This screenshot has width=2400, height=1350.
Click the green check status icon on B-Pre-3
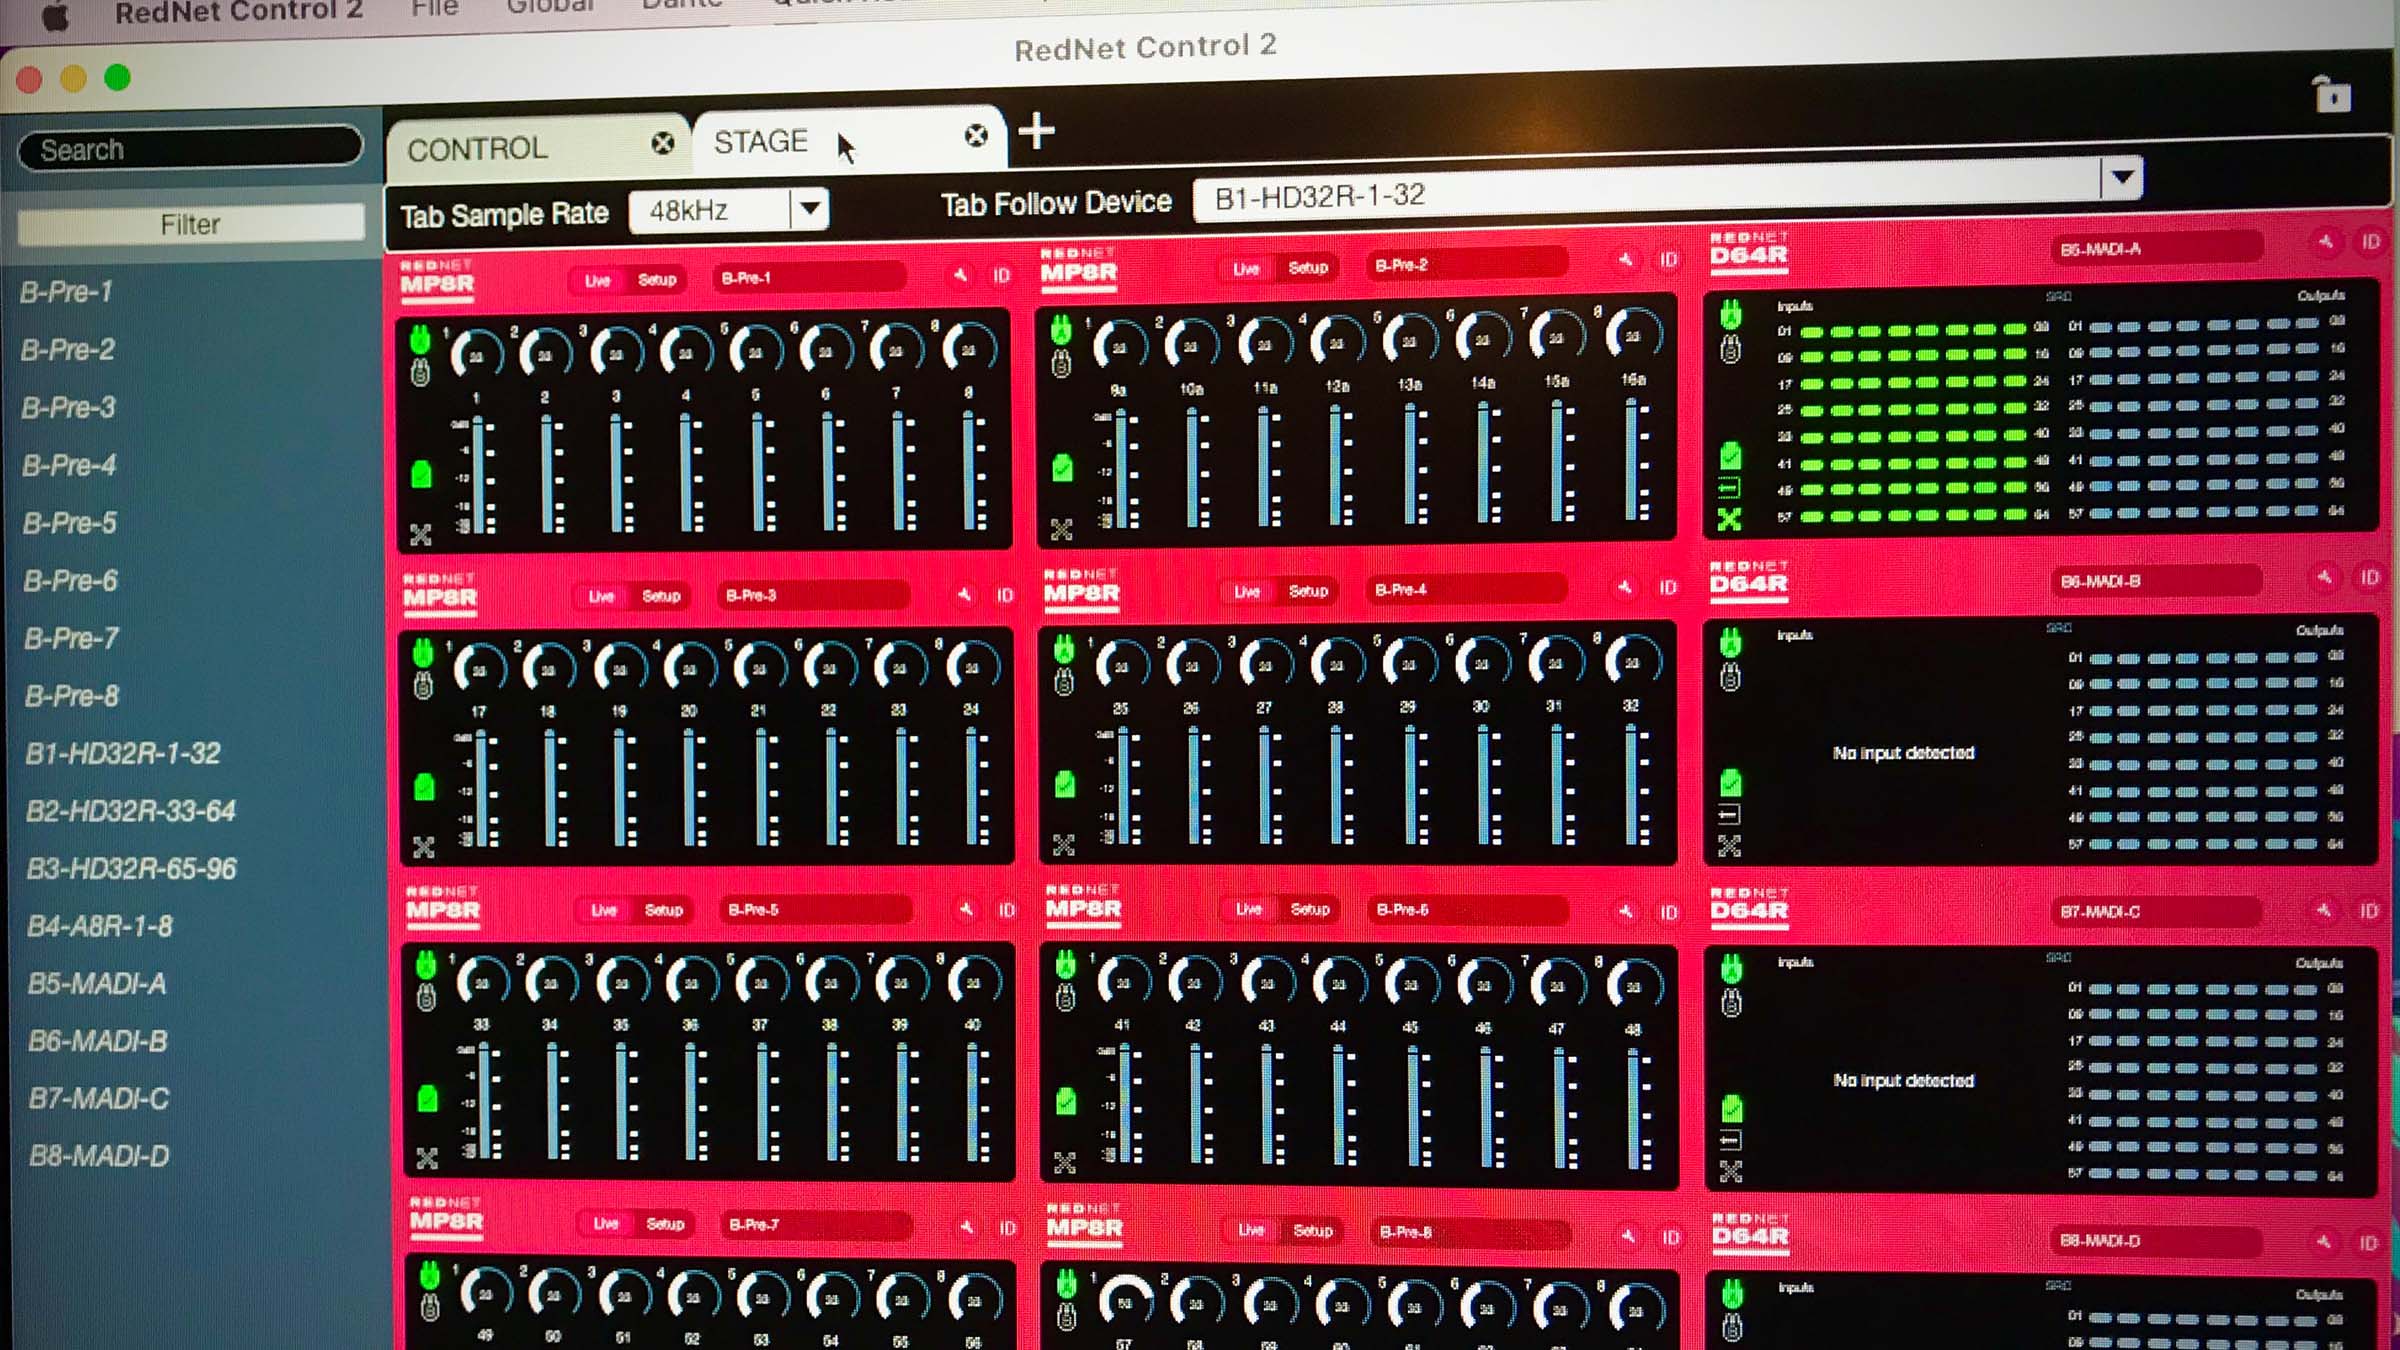pos(424,787)
